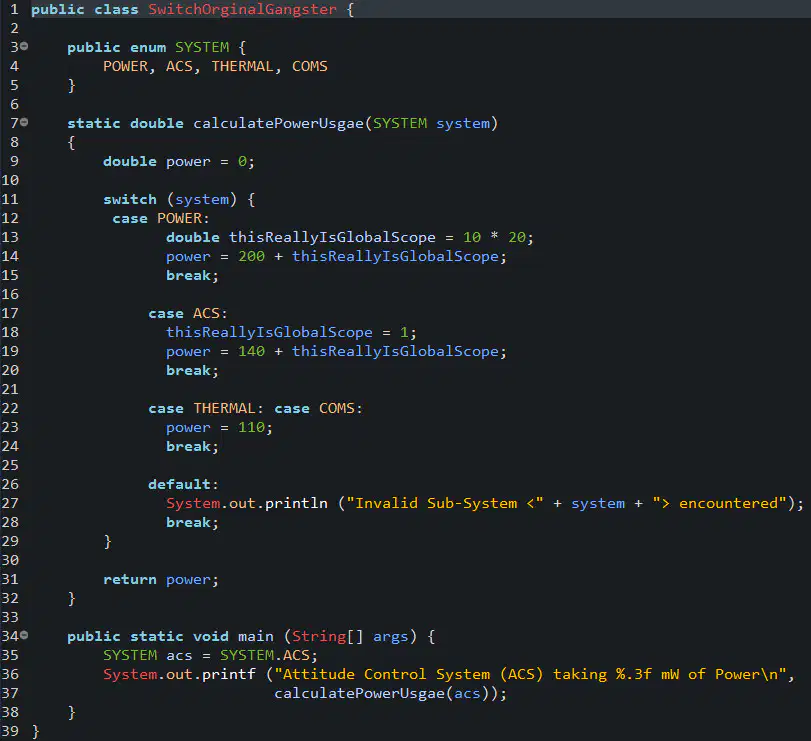
Task: Click the COMS enum constant on line 4
Action: pos(309,66)
